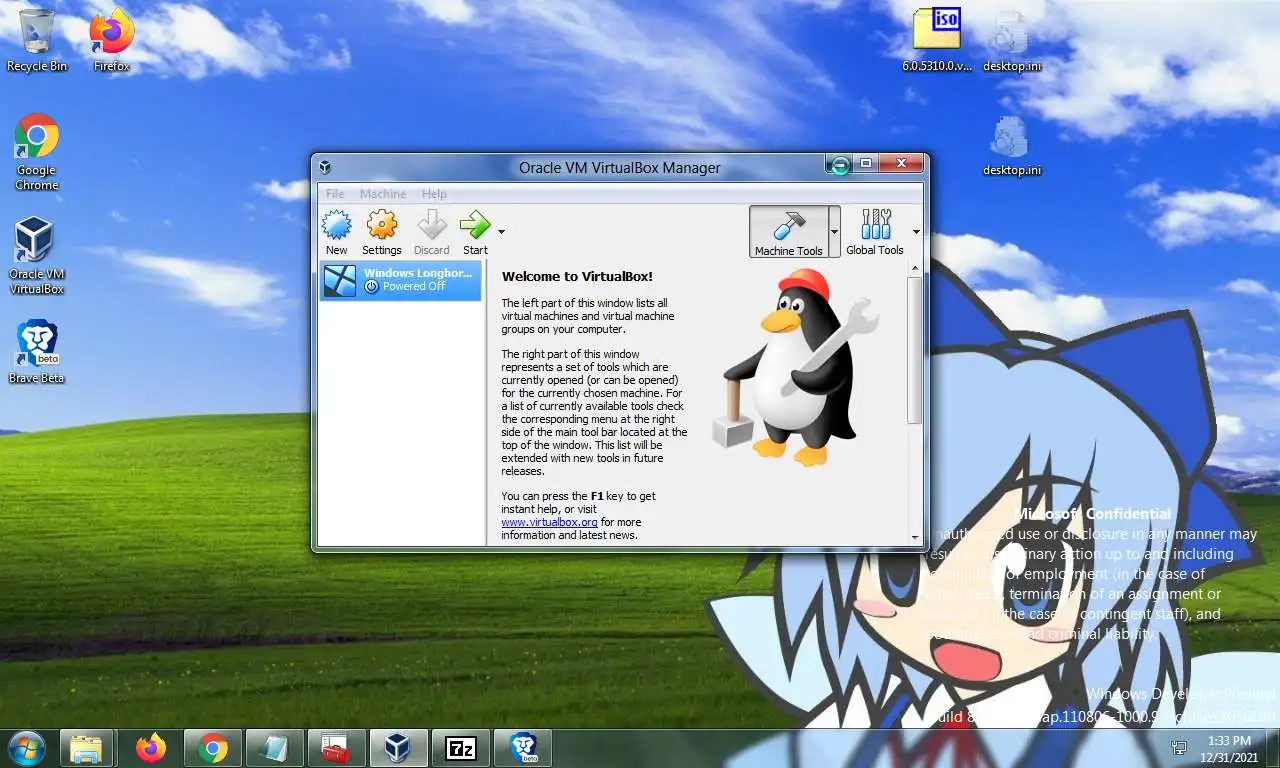Select the Brave Beta desktop shortcut
Image resolution: width=1280 pixels, height=768 pixels.
(37, 352)
